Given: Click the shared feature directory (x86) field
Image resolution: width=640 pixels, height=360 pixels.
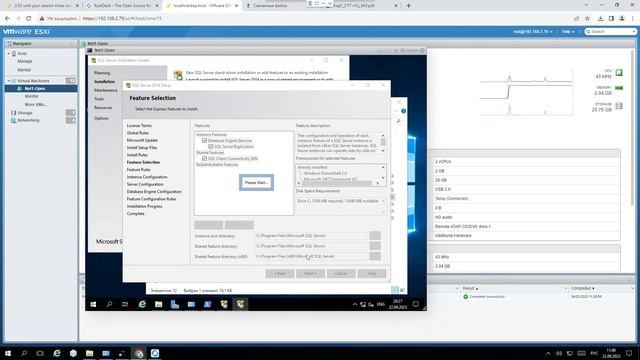Looking at the screenshot, I should pyautogui.click(x=311, y=256).
